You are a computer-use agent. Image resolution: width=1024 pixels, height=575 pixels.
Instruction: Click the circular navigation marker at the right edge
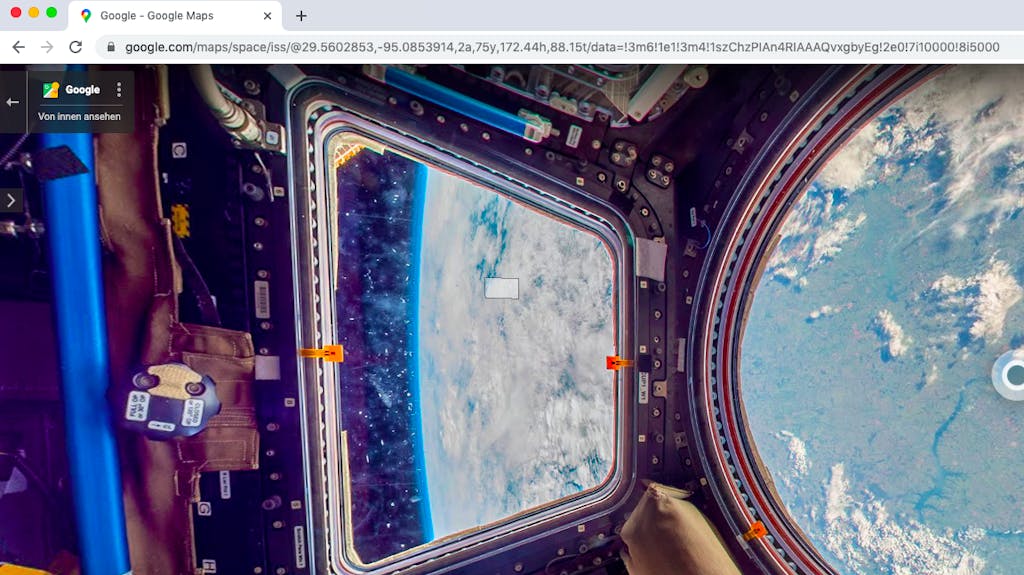(1009, 374)
